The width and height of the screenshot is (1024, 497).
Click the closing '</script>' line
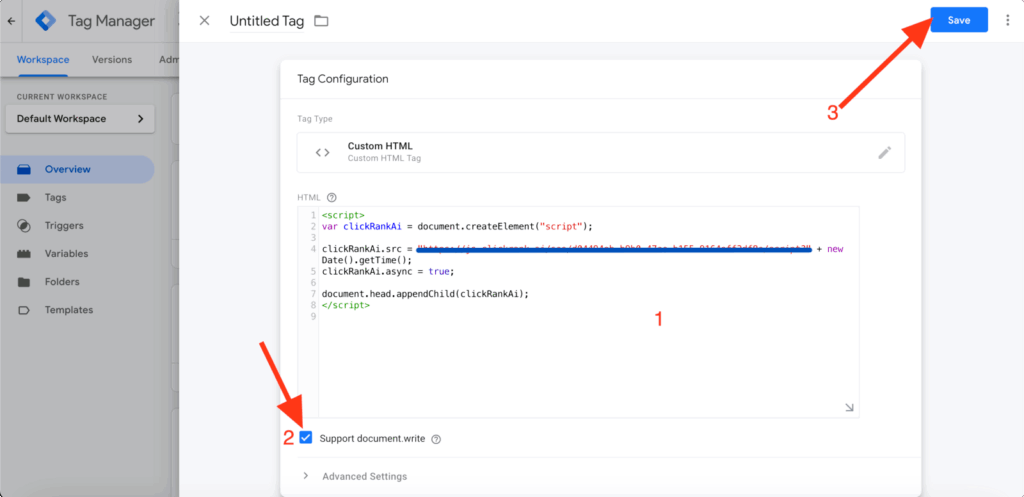pos(345,305)
